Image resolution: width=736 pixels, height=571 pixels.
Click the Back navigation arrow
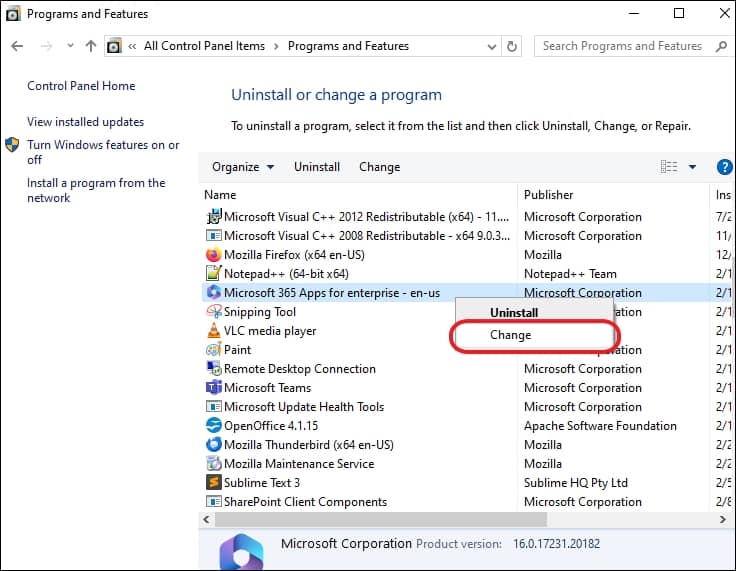[x=17, y=46]
